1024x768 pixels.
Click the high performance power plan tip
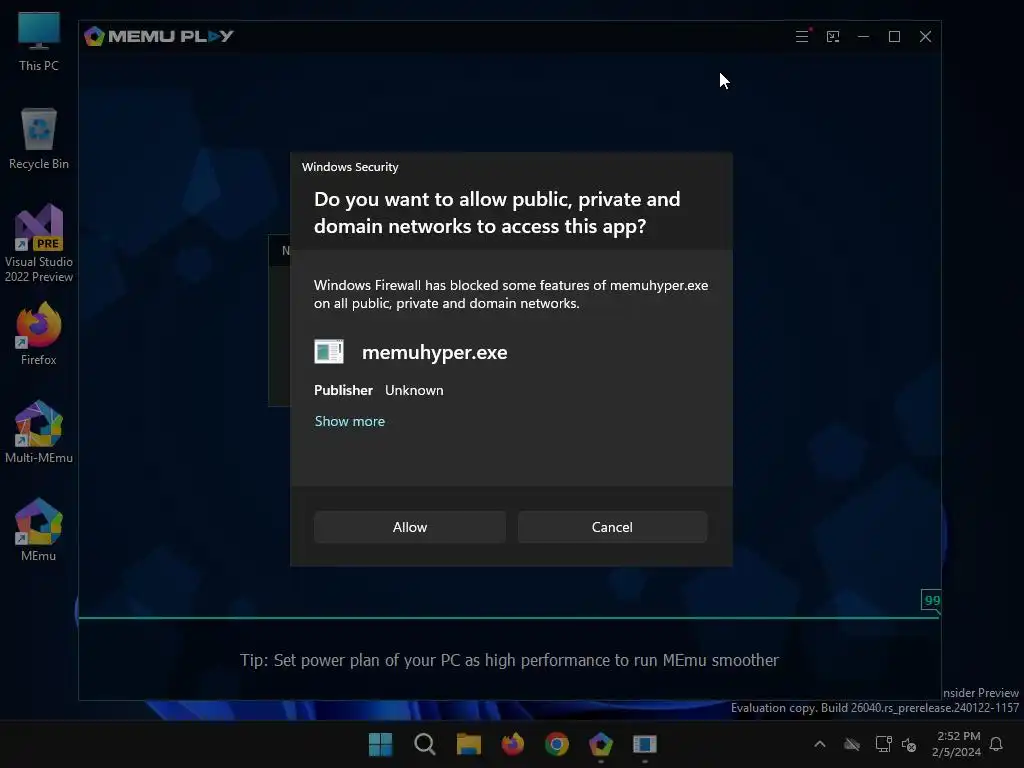[509, 660]
